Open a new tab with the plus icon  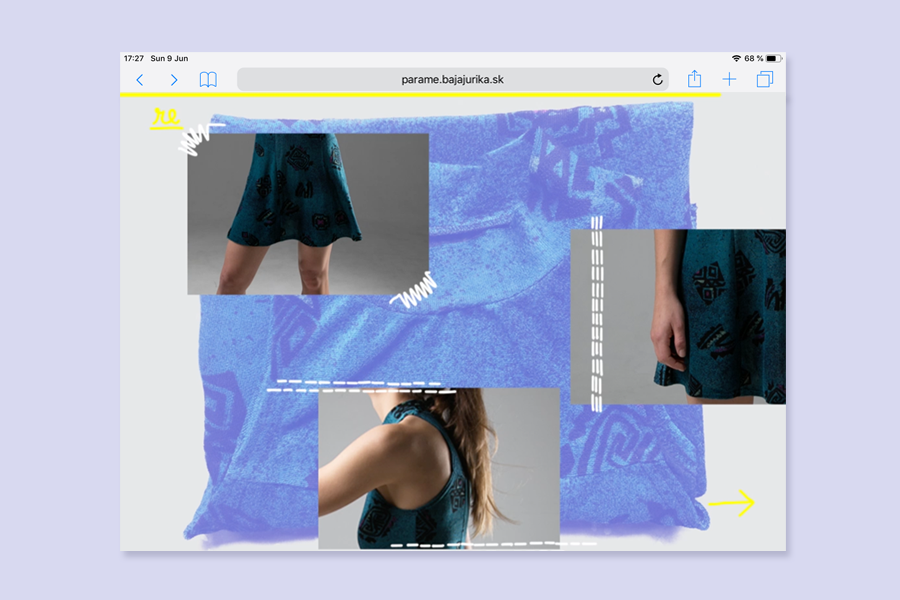[x=729, y=80]
